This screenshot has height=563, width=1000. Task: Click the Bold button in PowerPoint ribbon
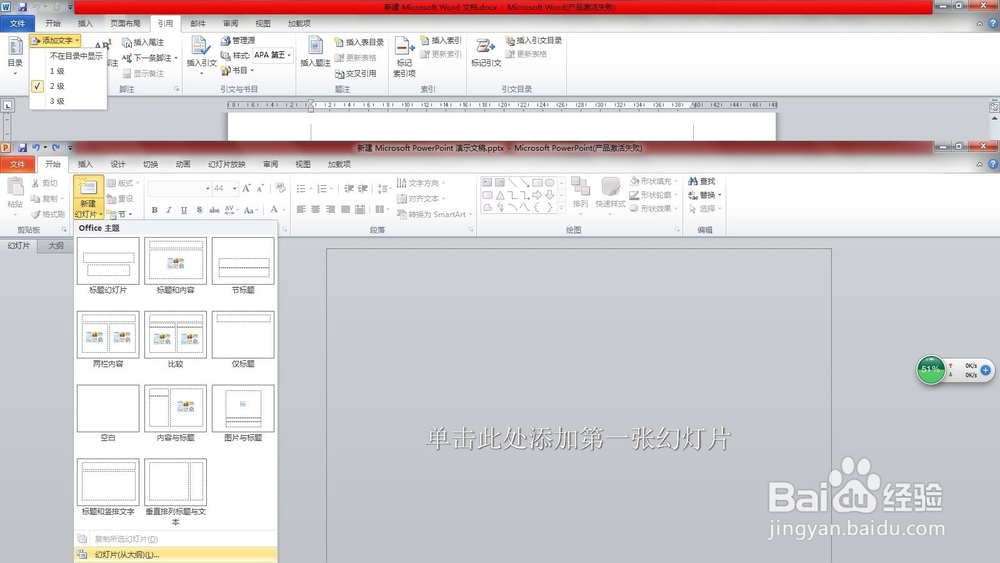[154, 210]
